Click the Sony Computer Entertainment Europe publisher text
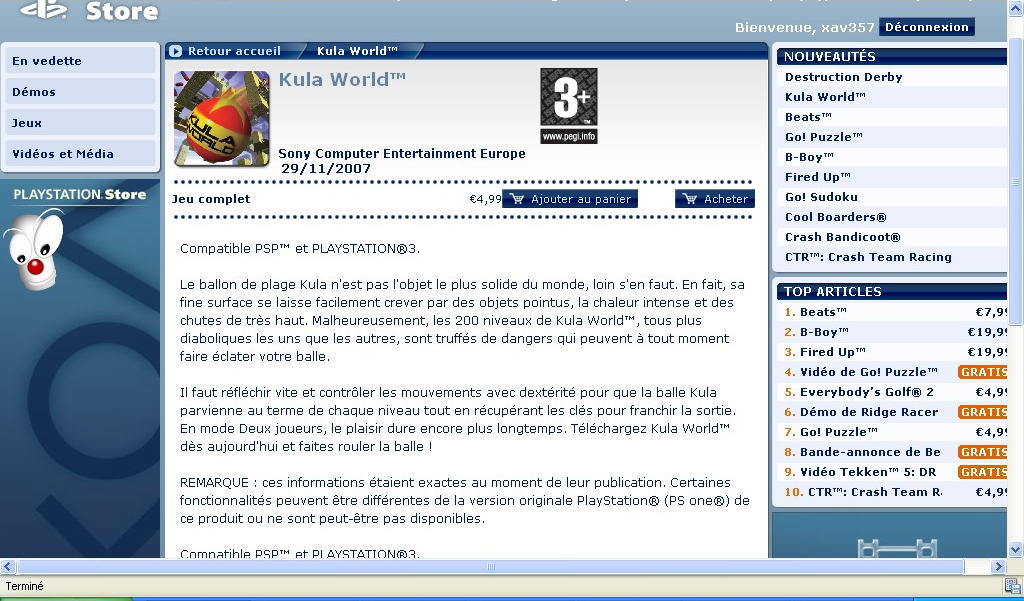This screenshot has width=1024, height=601. coord(402,154)
